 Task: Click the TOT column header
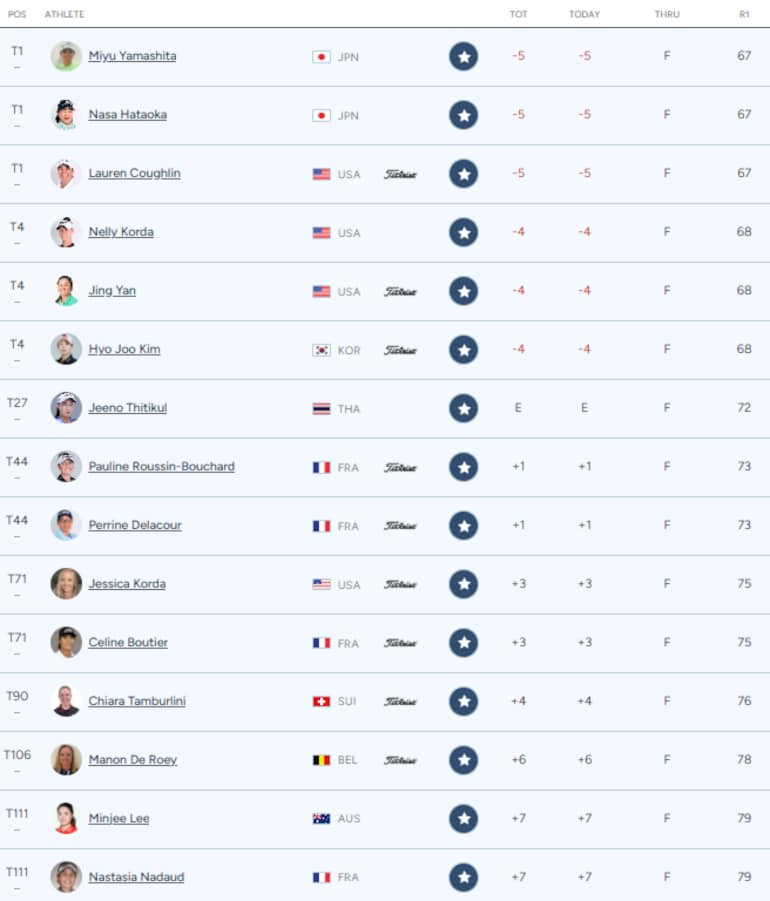click(x=518, y=14)
